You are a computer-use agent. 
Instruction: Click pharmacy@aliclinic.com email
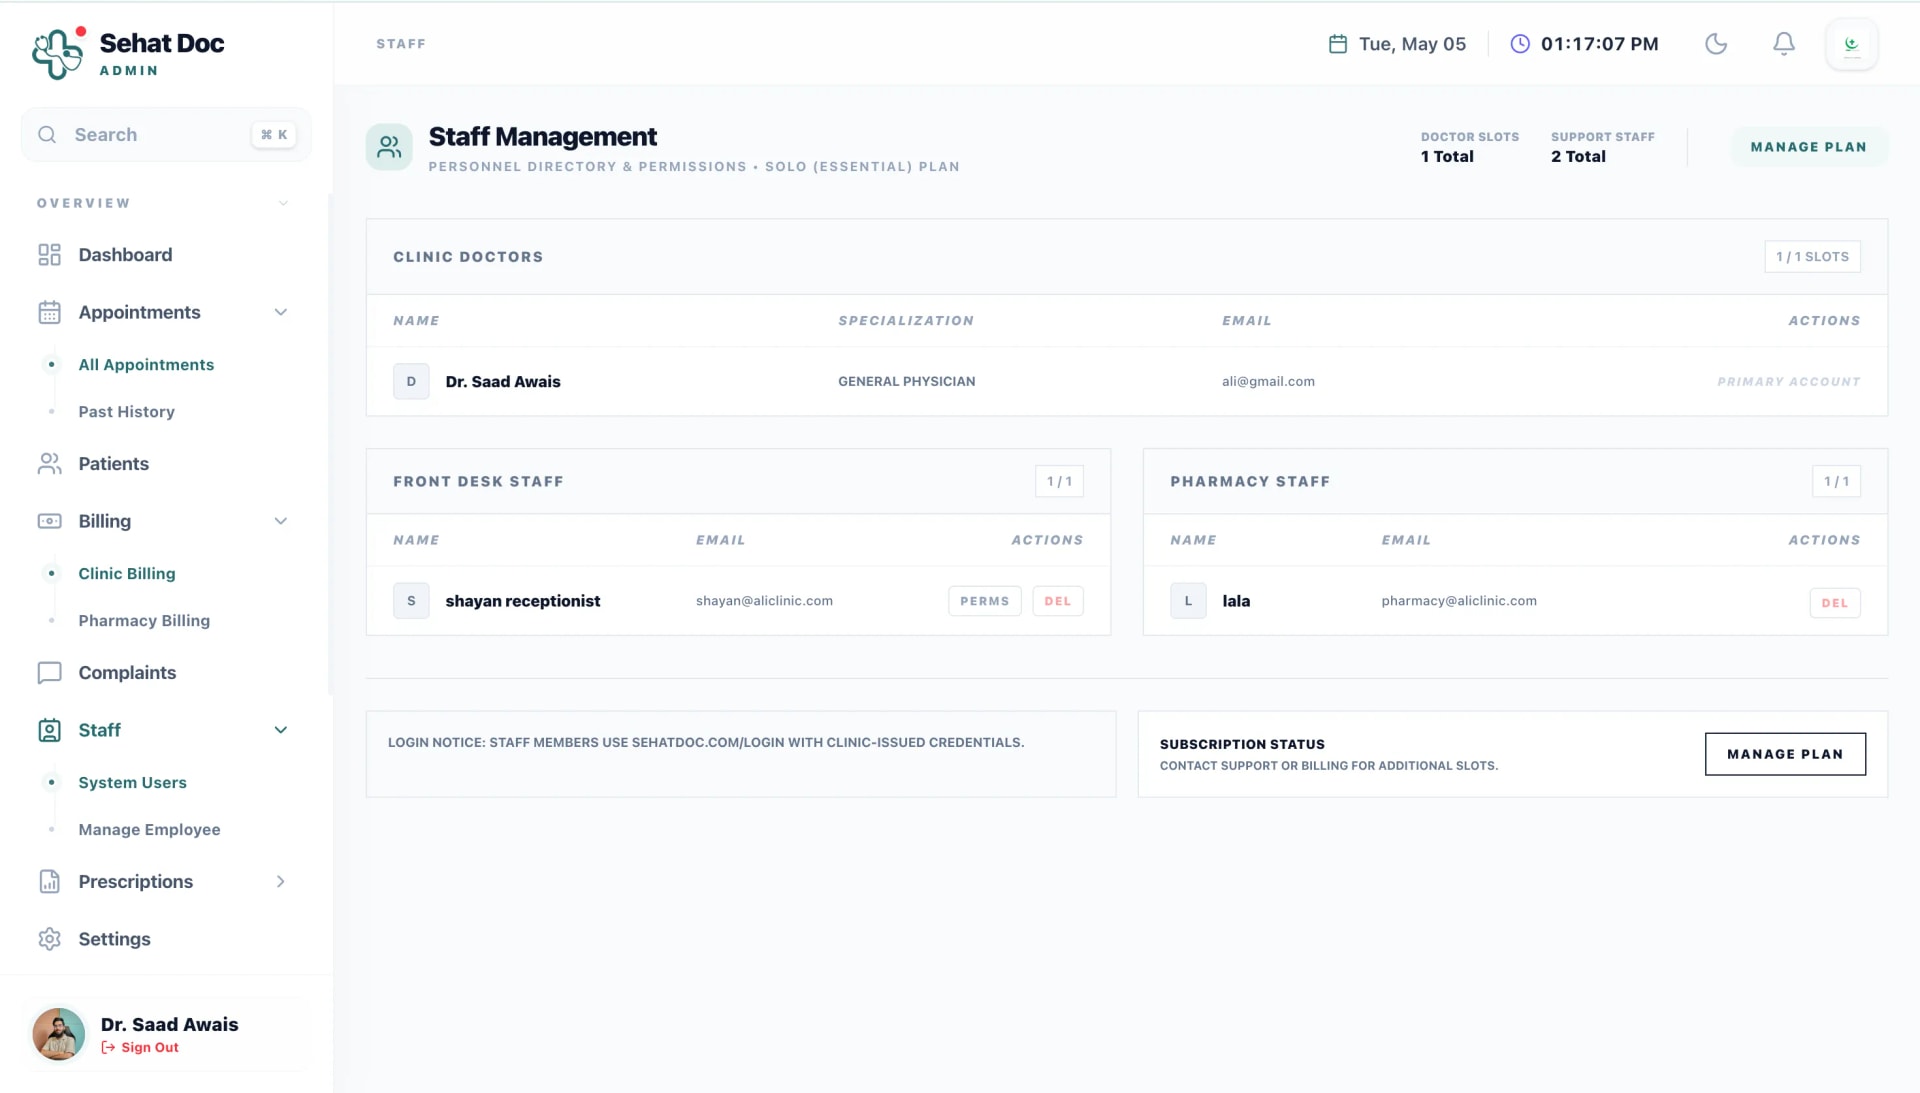click(1459, 601)
